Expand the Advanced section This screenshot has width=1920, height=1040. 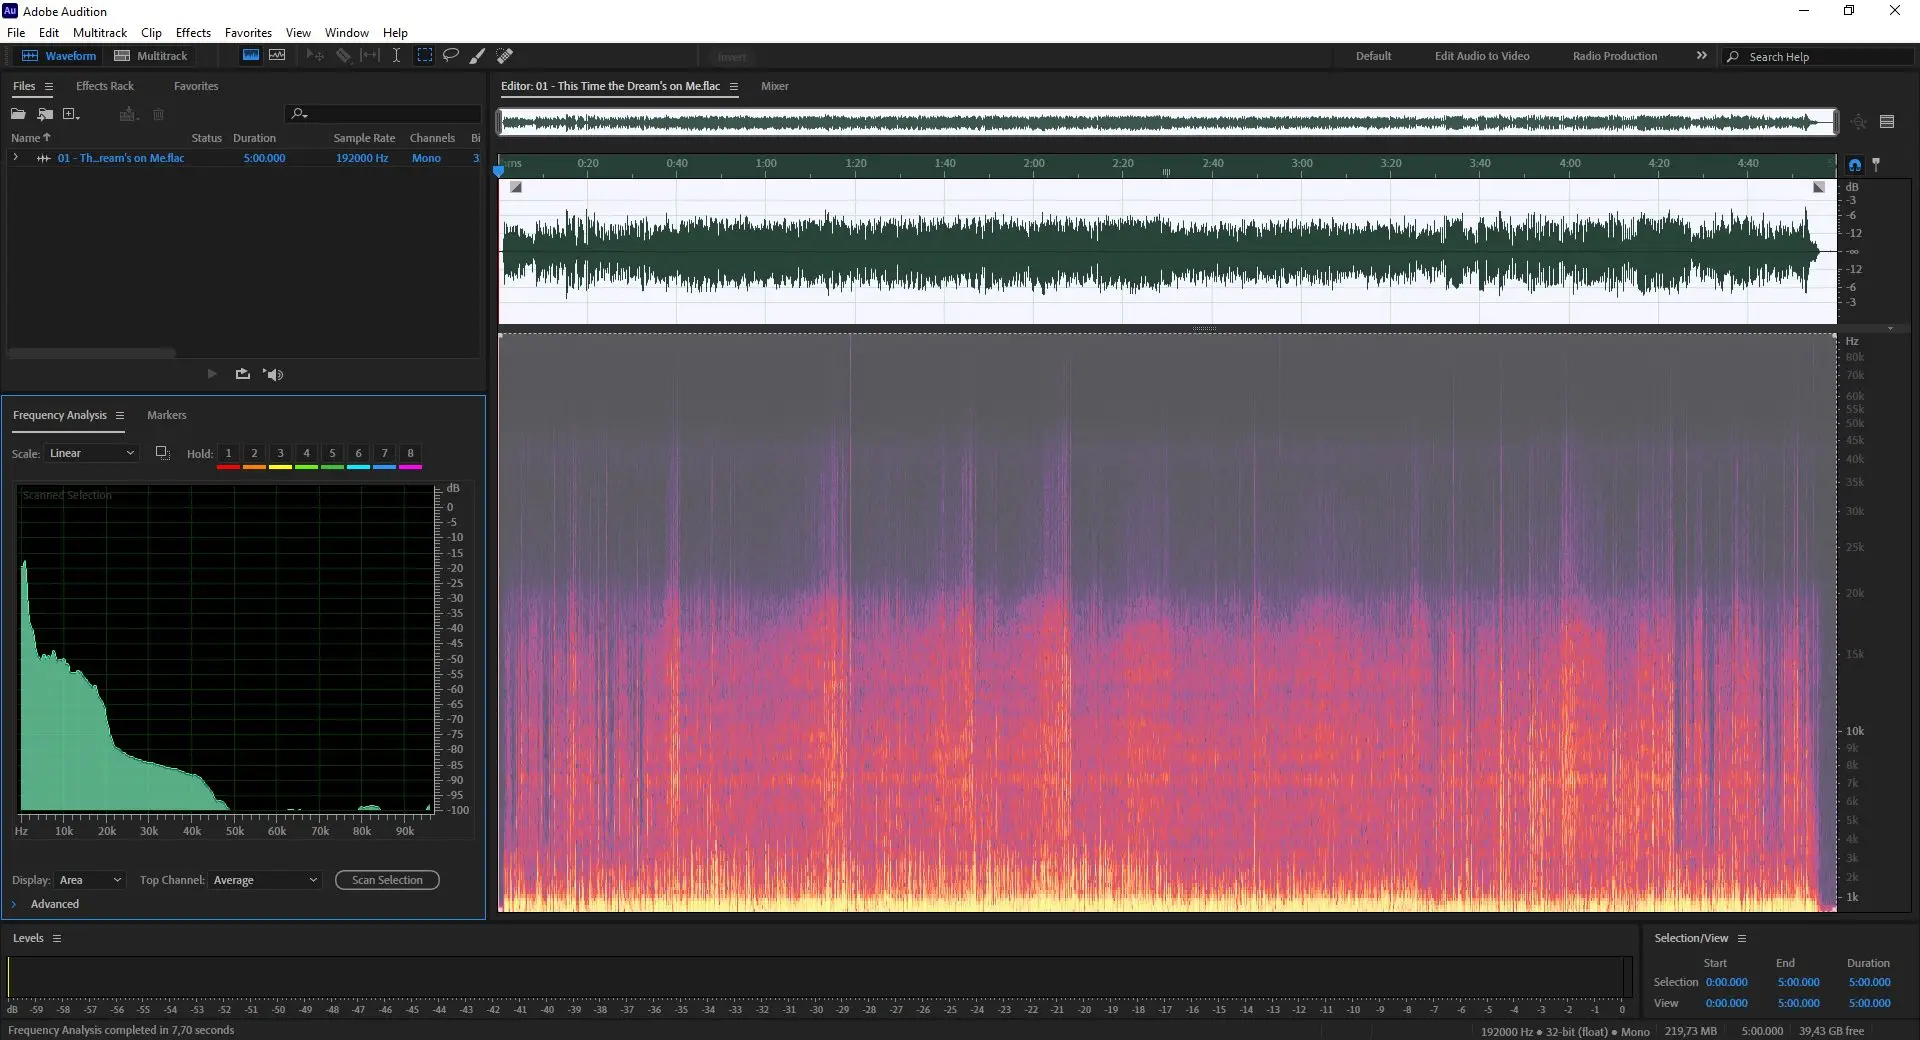click(x=14, y=905)
